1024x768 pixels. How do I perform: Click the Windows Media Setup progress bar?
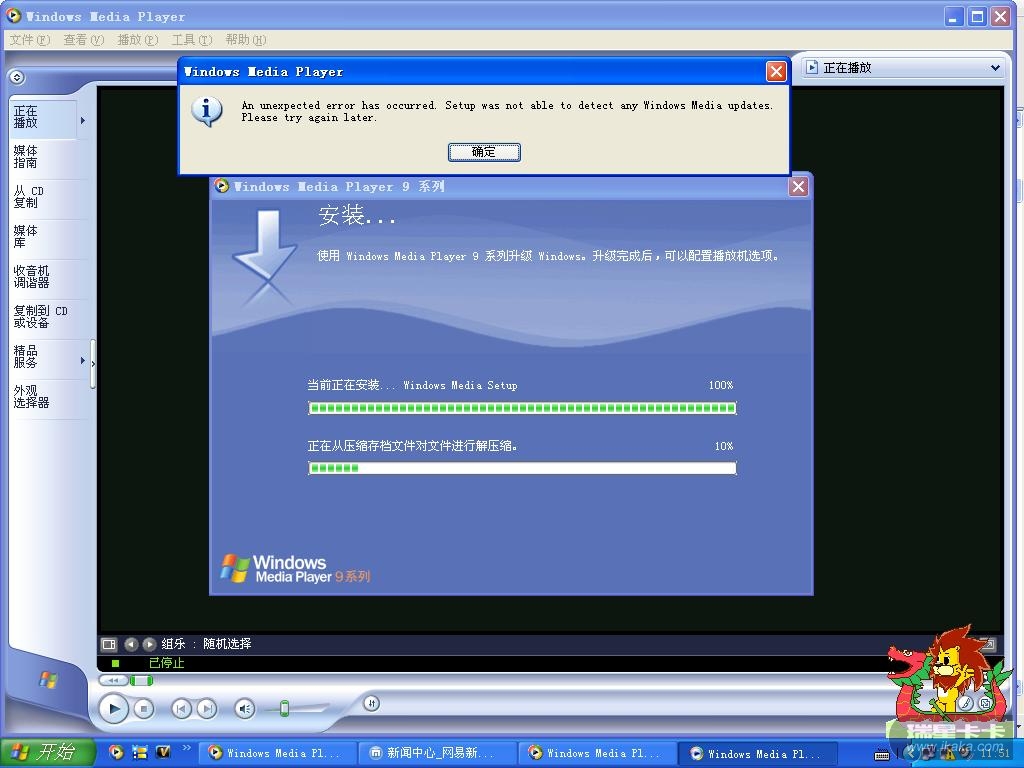point(522,408)
